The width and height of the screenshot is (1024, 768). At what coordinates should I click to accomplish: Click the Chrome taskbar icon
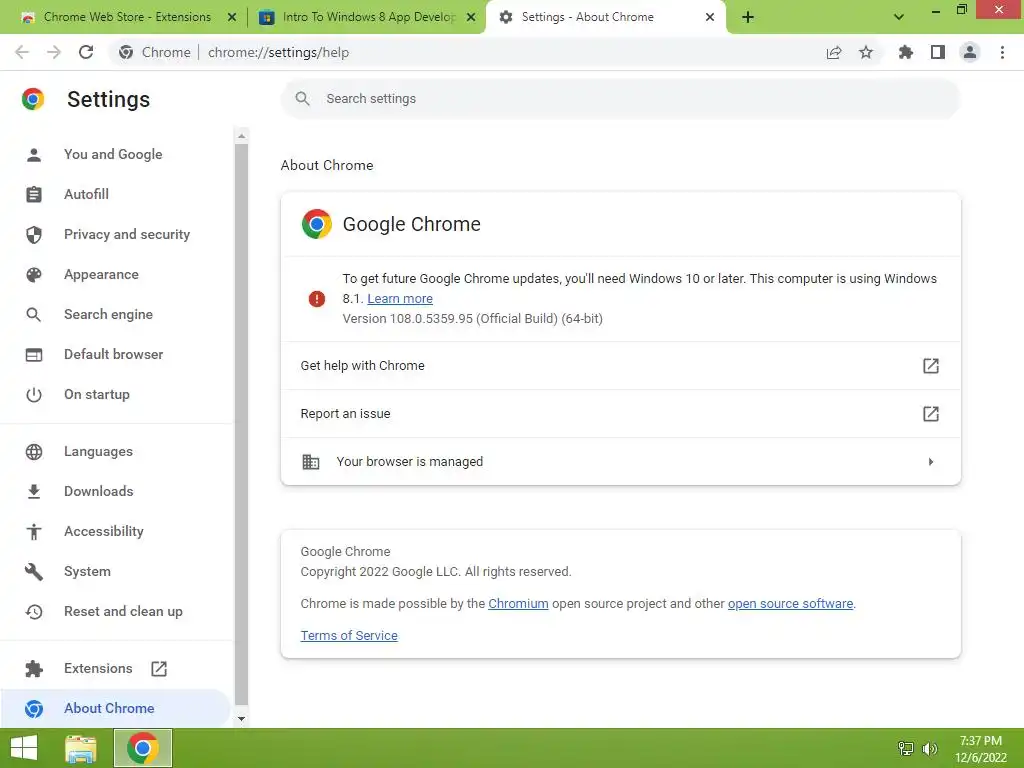coord(143,748)
